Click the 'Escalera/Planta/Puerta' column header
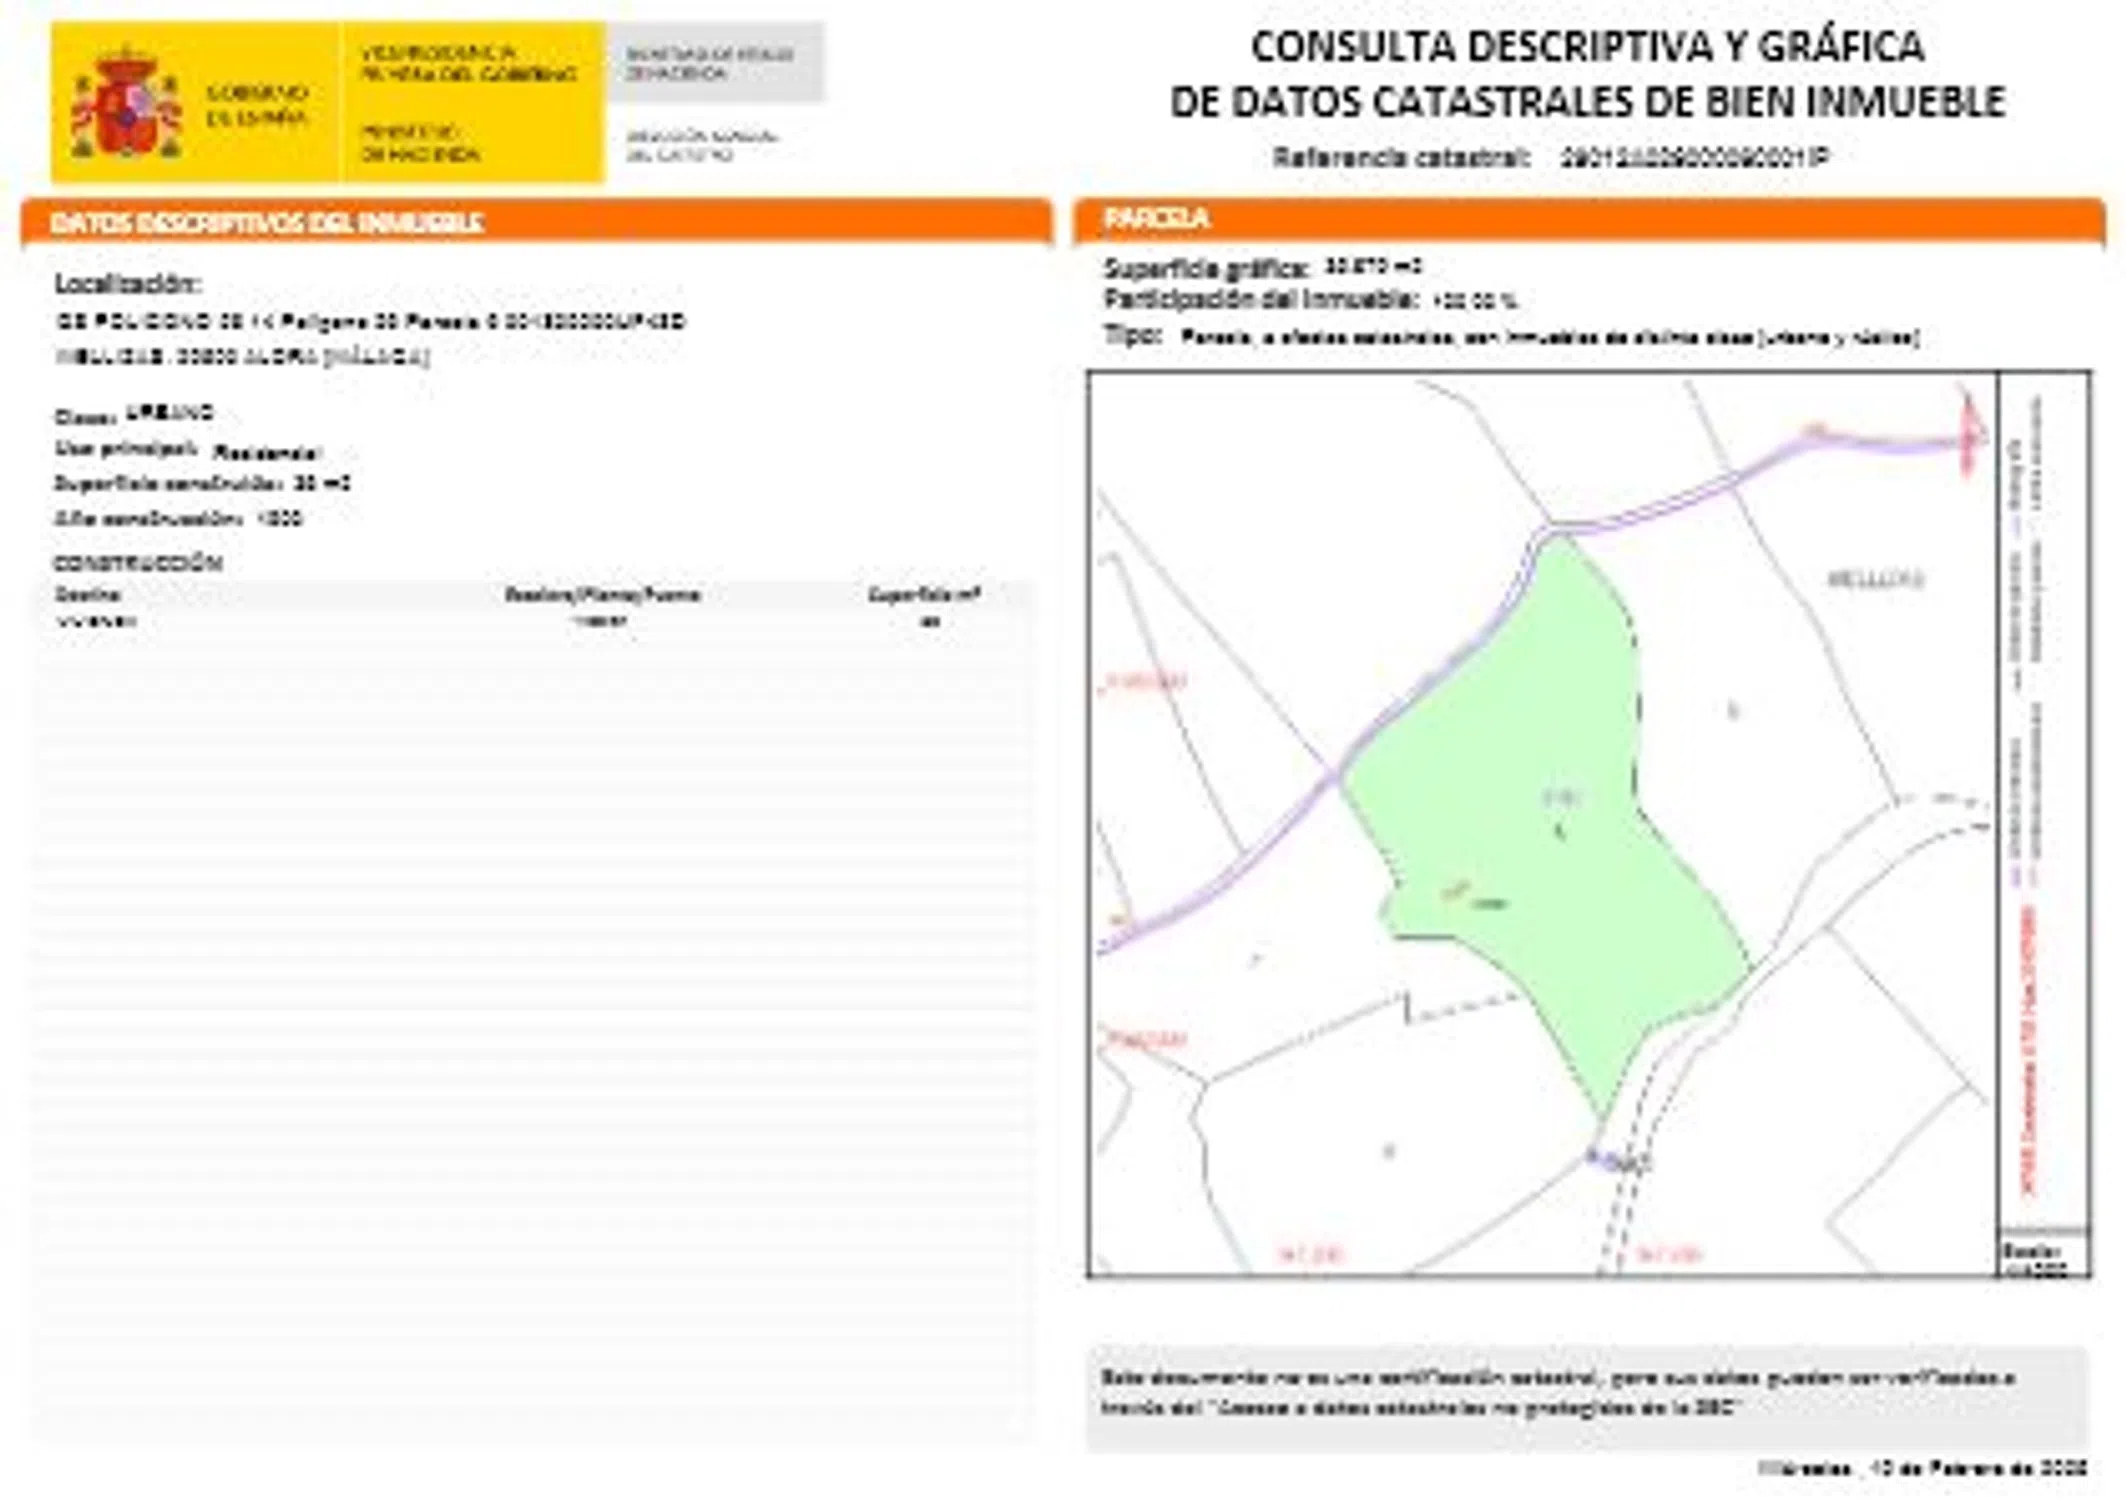The image size is (2126, 1500). coord(601,595)
